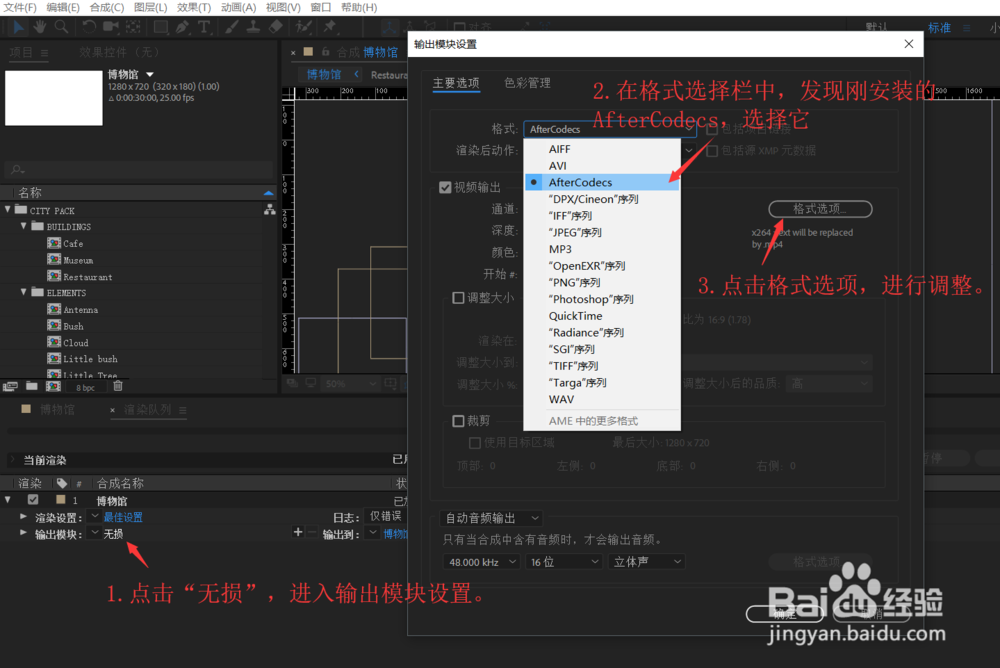Image resolution: width=1000 pixels, height=668 pixels.
Task: Open the 立体声 channels dropdown
Action: 647,562
